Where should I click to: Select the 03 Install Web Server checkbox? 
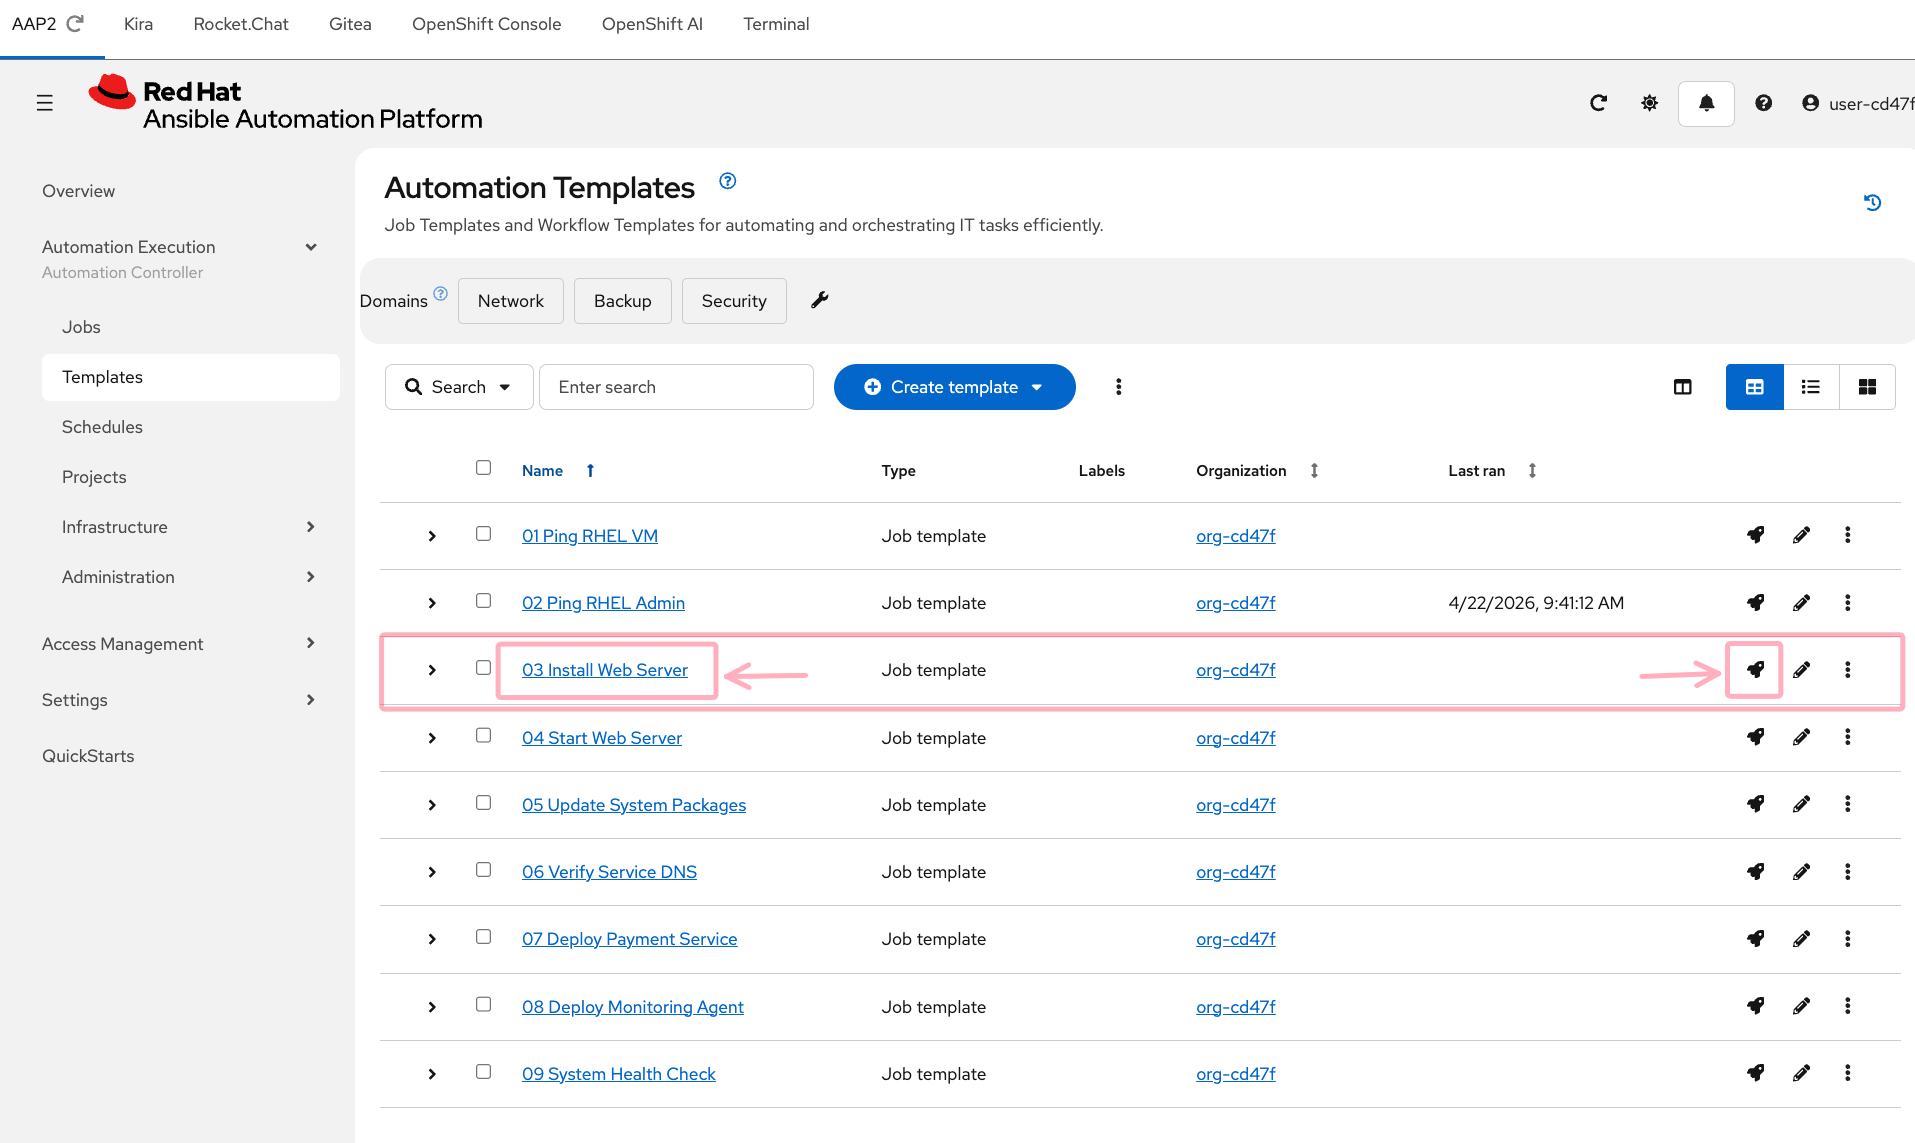point(483,667)
